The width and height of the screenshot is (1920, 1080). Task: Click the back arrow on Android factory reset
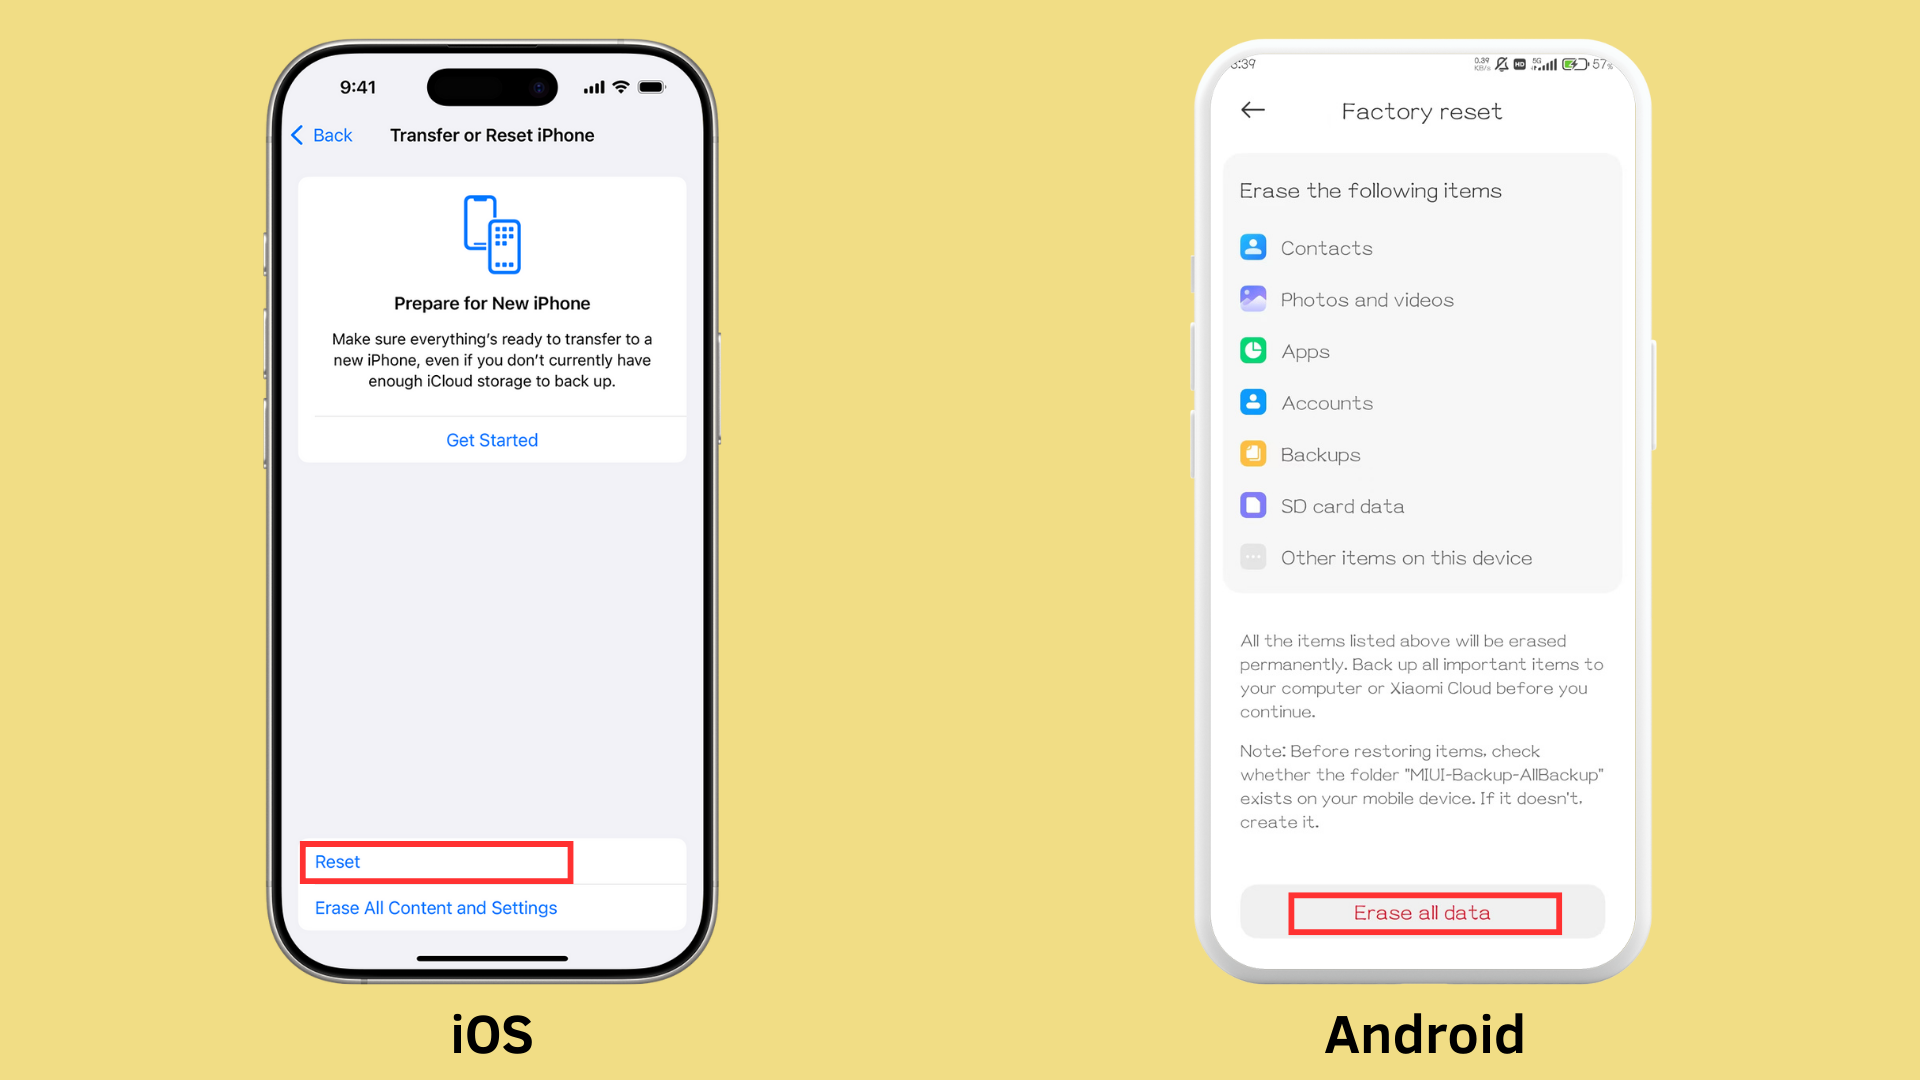[x=1254, y=111]
